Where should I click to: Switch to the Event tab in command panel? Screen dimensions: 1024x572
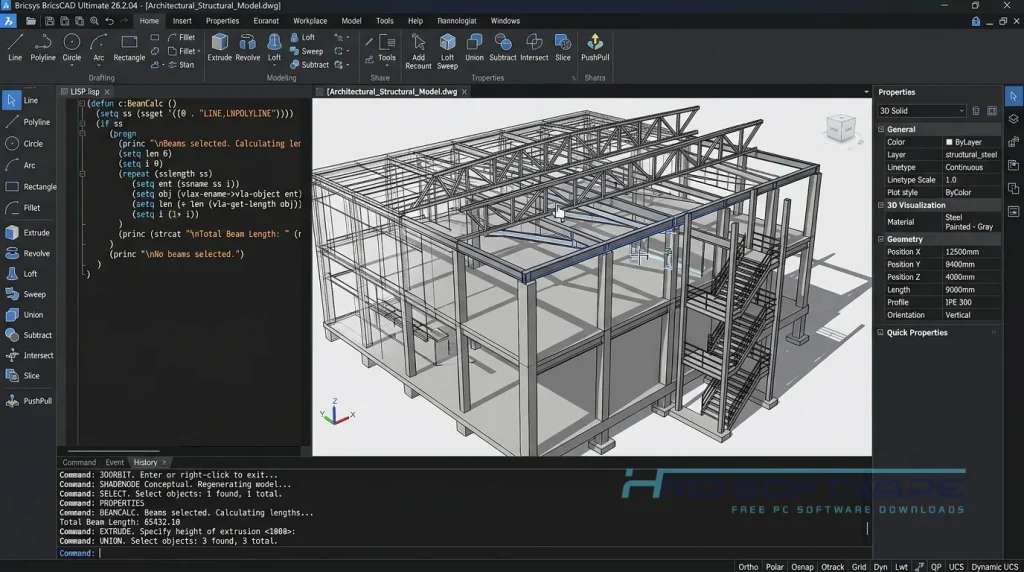coord(114,462)
